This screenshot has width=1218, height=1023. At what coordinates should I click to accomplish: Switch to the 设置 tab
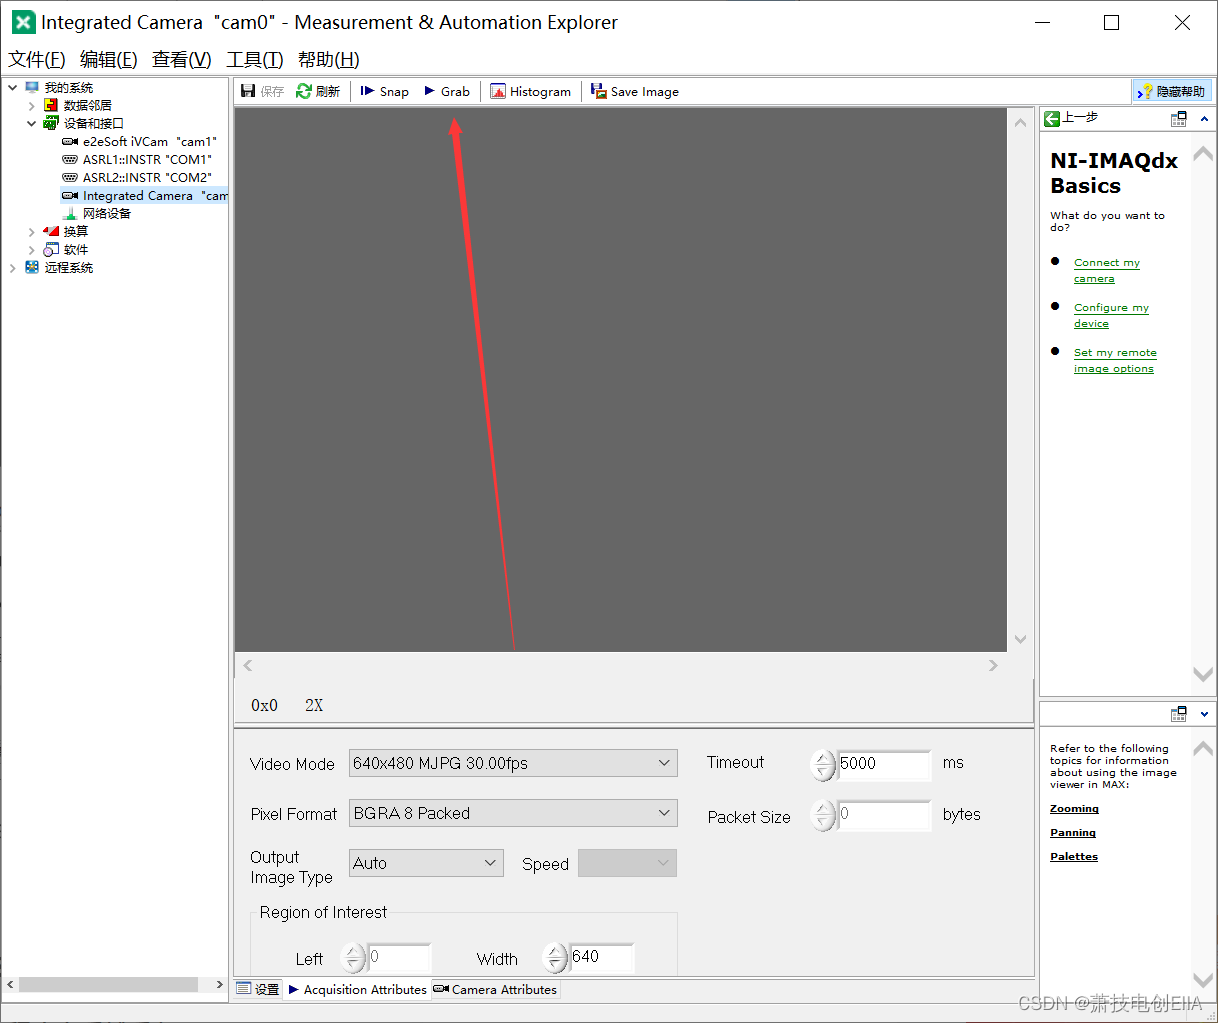pyautogui.click(x=258, y=989)
